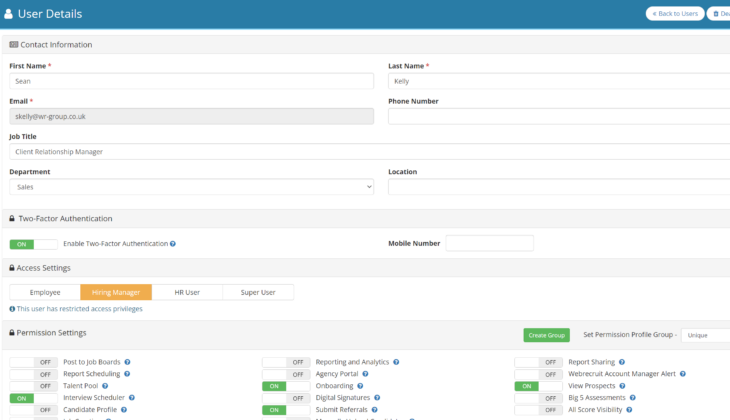This screenshot has width=730, height=420.
Task: Click help icon next to Reporting and Analytics
Action: click(396, 362)
